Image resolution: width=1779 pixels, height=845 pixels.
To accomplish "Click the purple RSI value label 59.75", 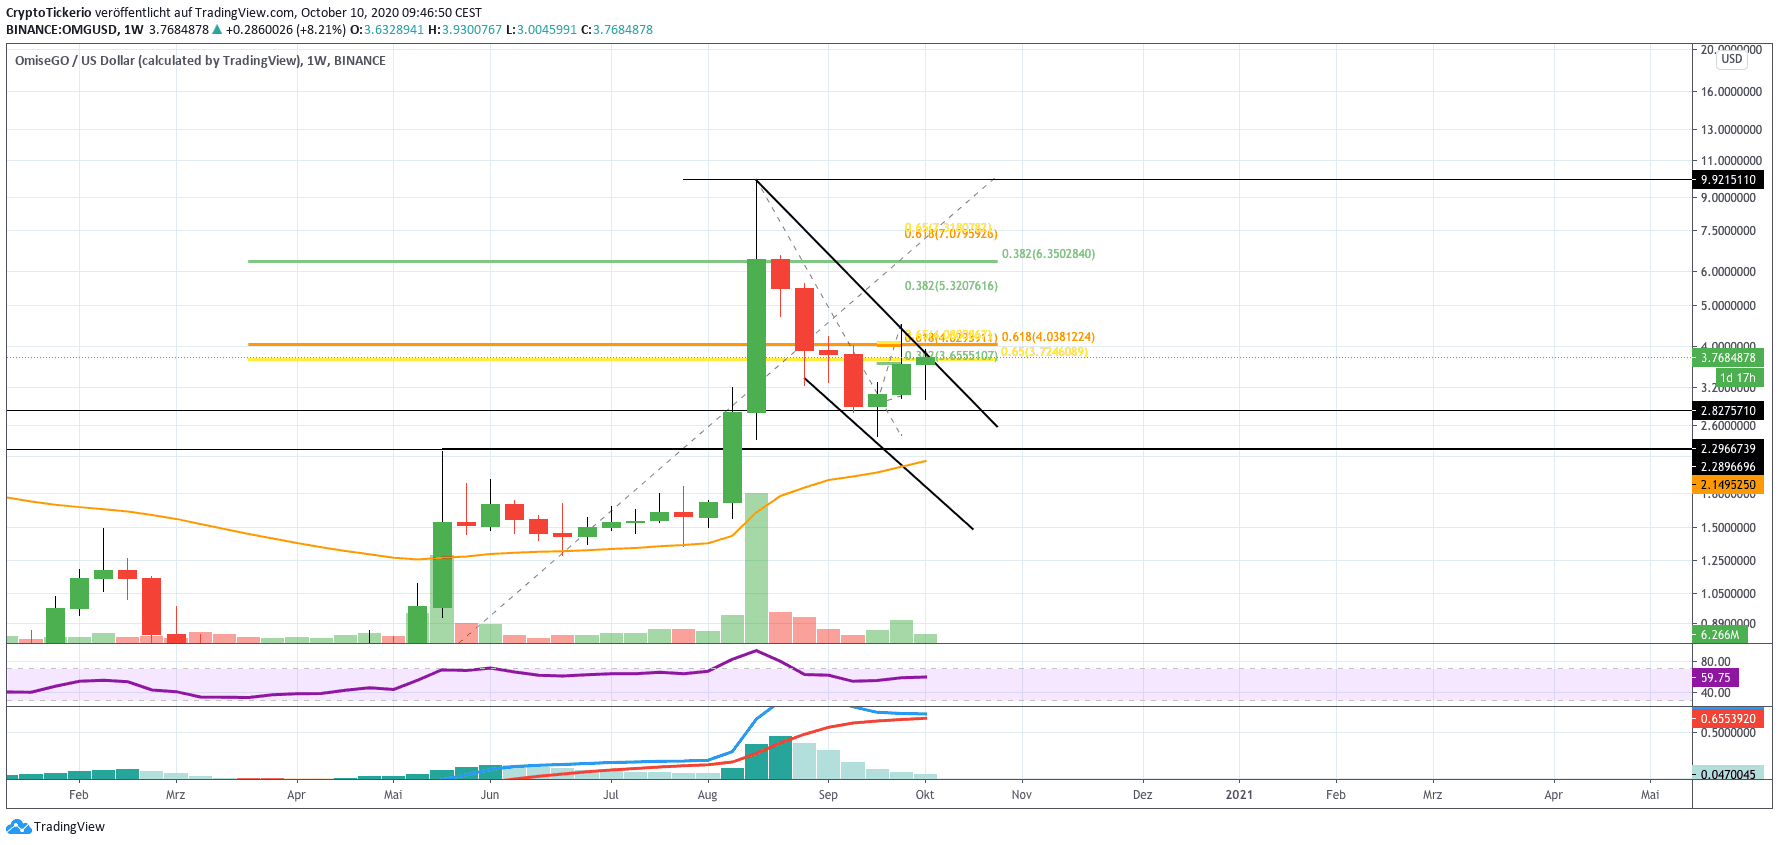I will (1715, 678).
